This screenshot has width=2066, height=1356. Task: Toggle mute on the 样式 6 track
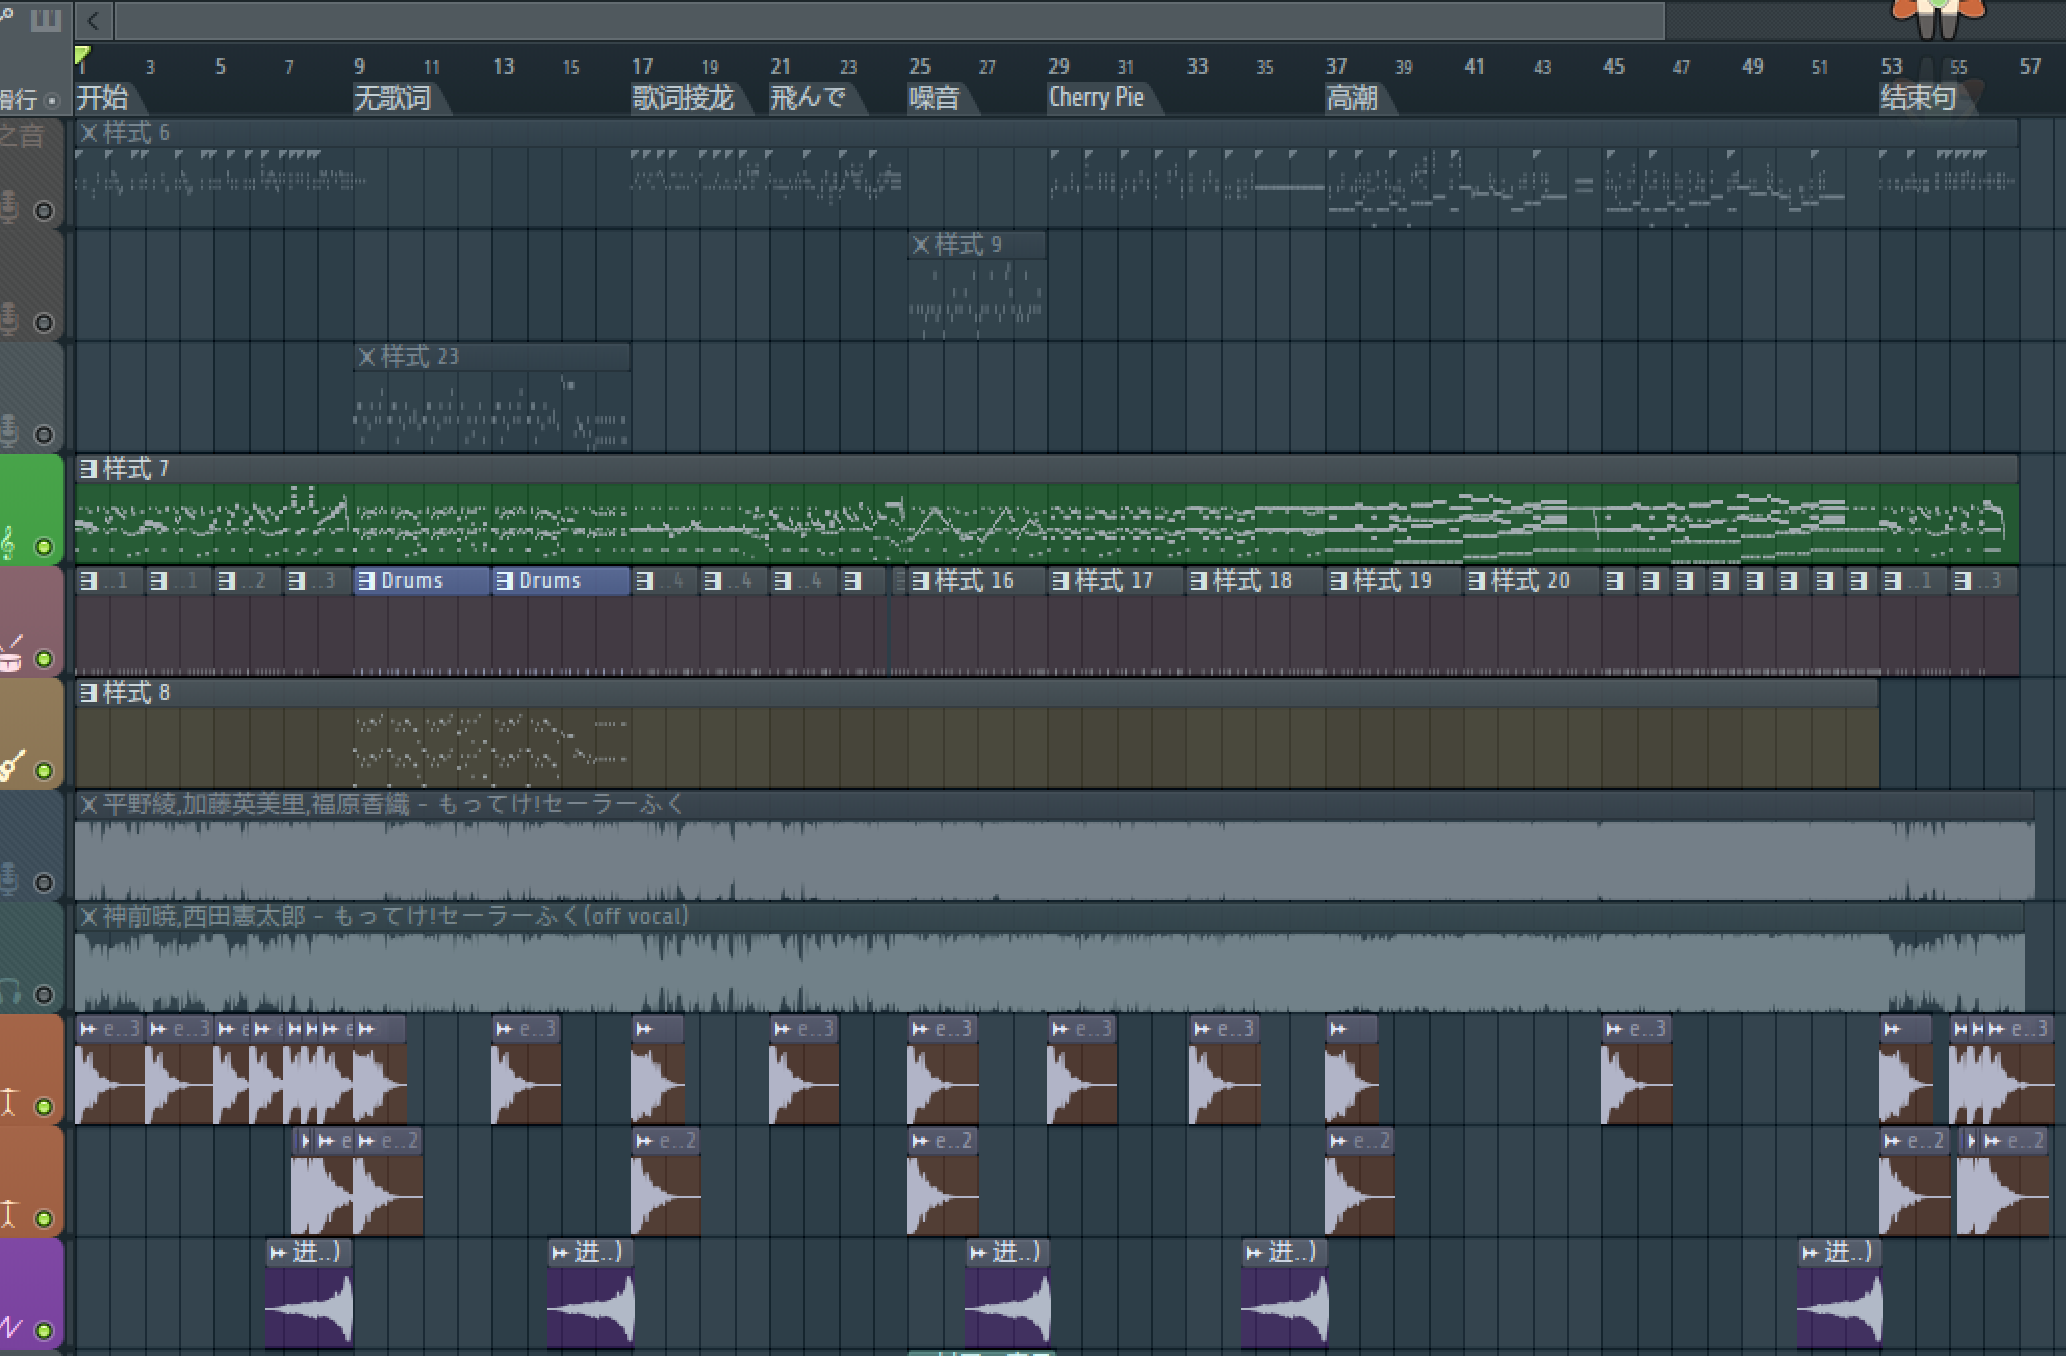(43, 210)
